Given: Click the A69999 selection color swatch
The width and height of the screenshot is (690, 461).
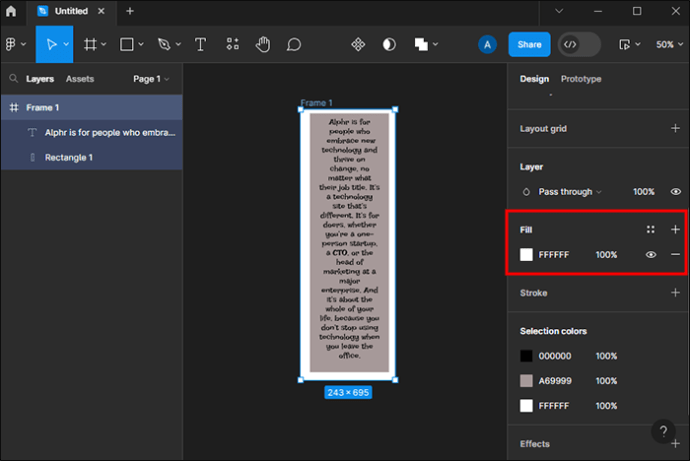Looking at the screenshot, I should 526,381.
